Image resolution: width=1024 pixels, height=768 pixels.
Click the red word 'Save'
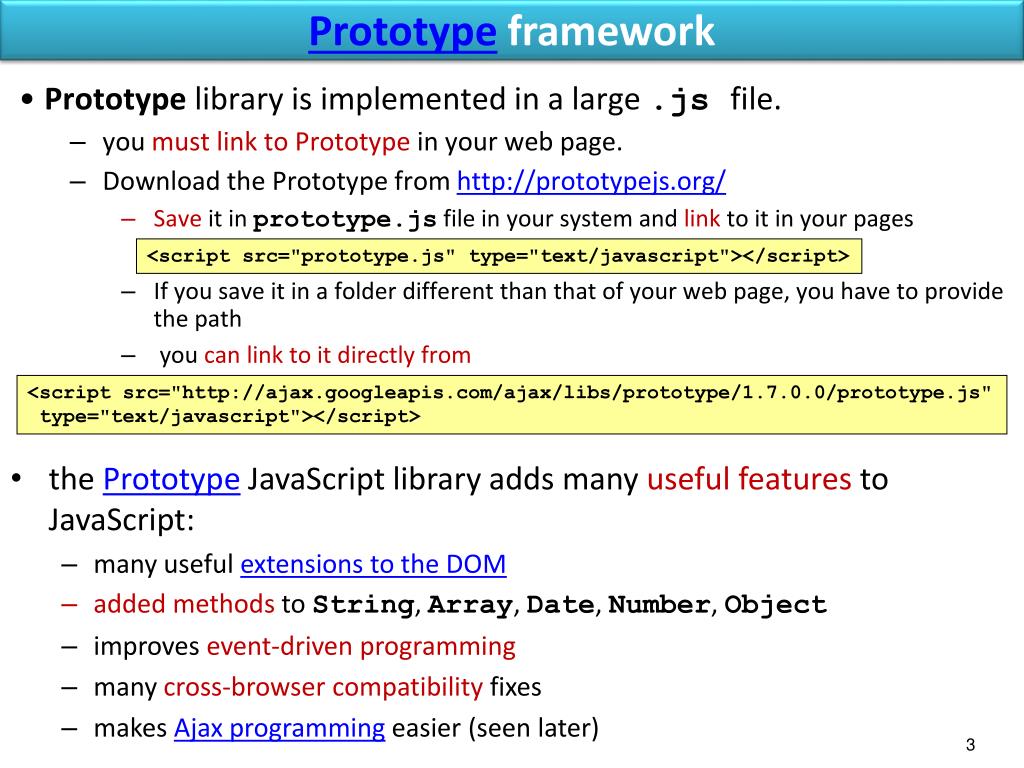(x=177, y=219)
